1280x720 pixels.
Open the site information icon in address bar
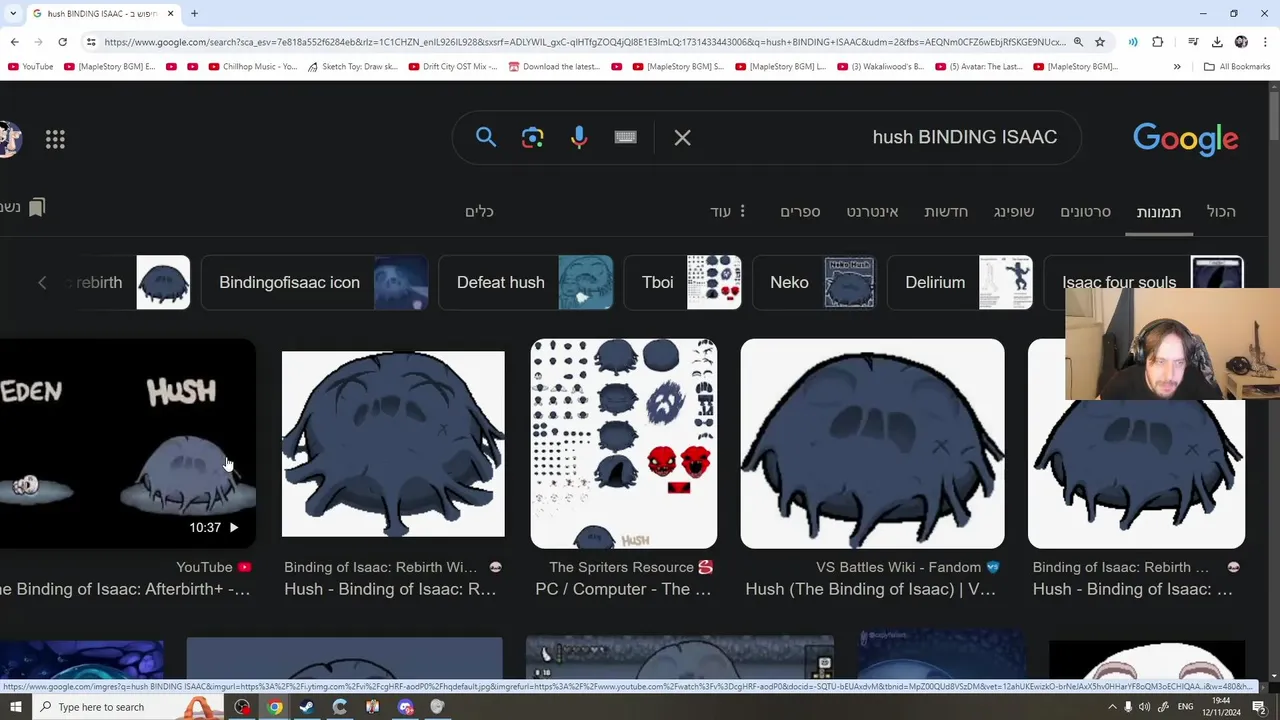[91, 42]
